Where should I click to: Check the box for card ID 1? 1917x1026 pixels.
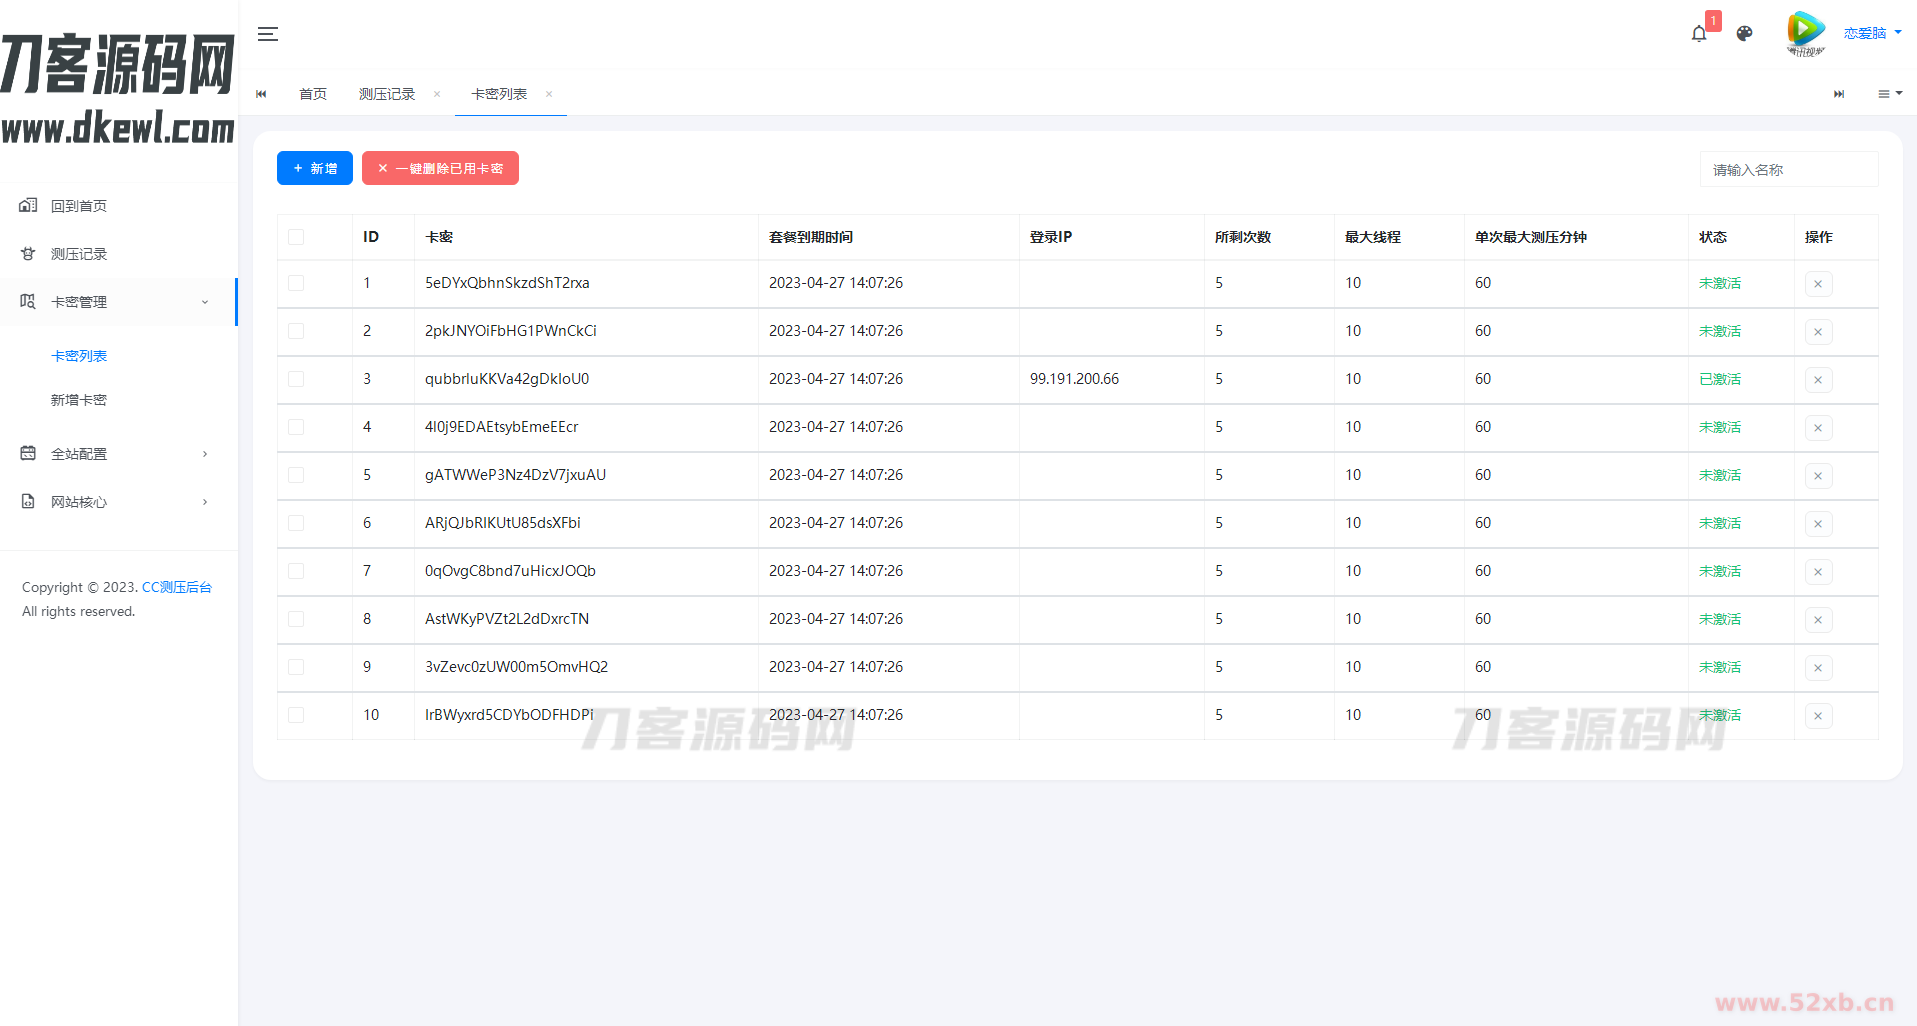[x=296, y=283]
